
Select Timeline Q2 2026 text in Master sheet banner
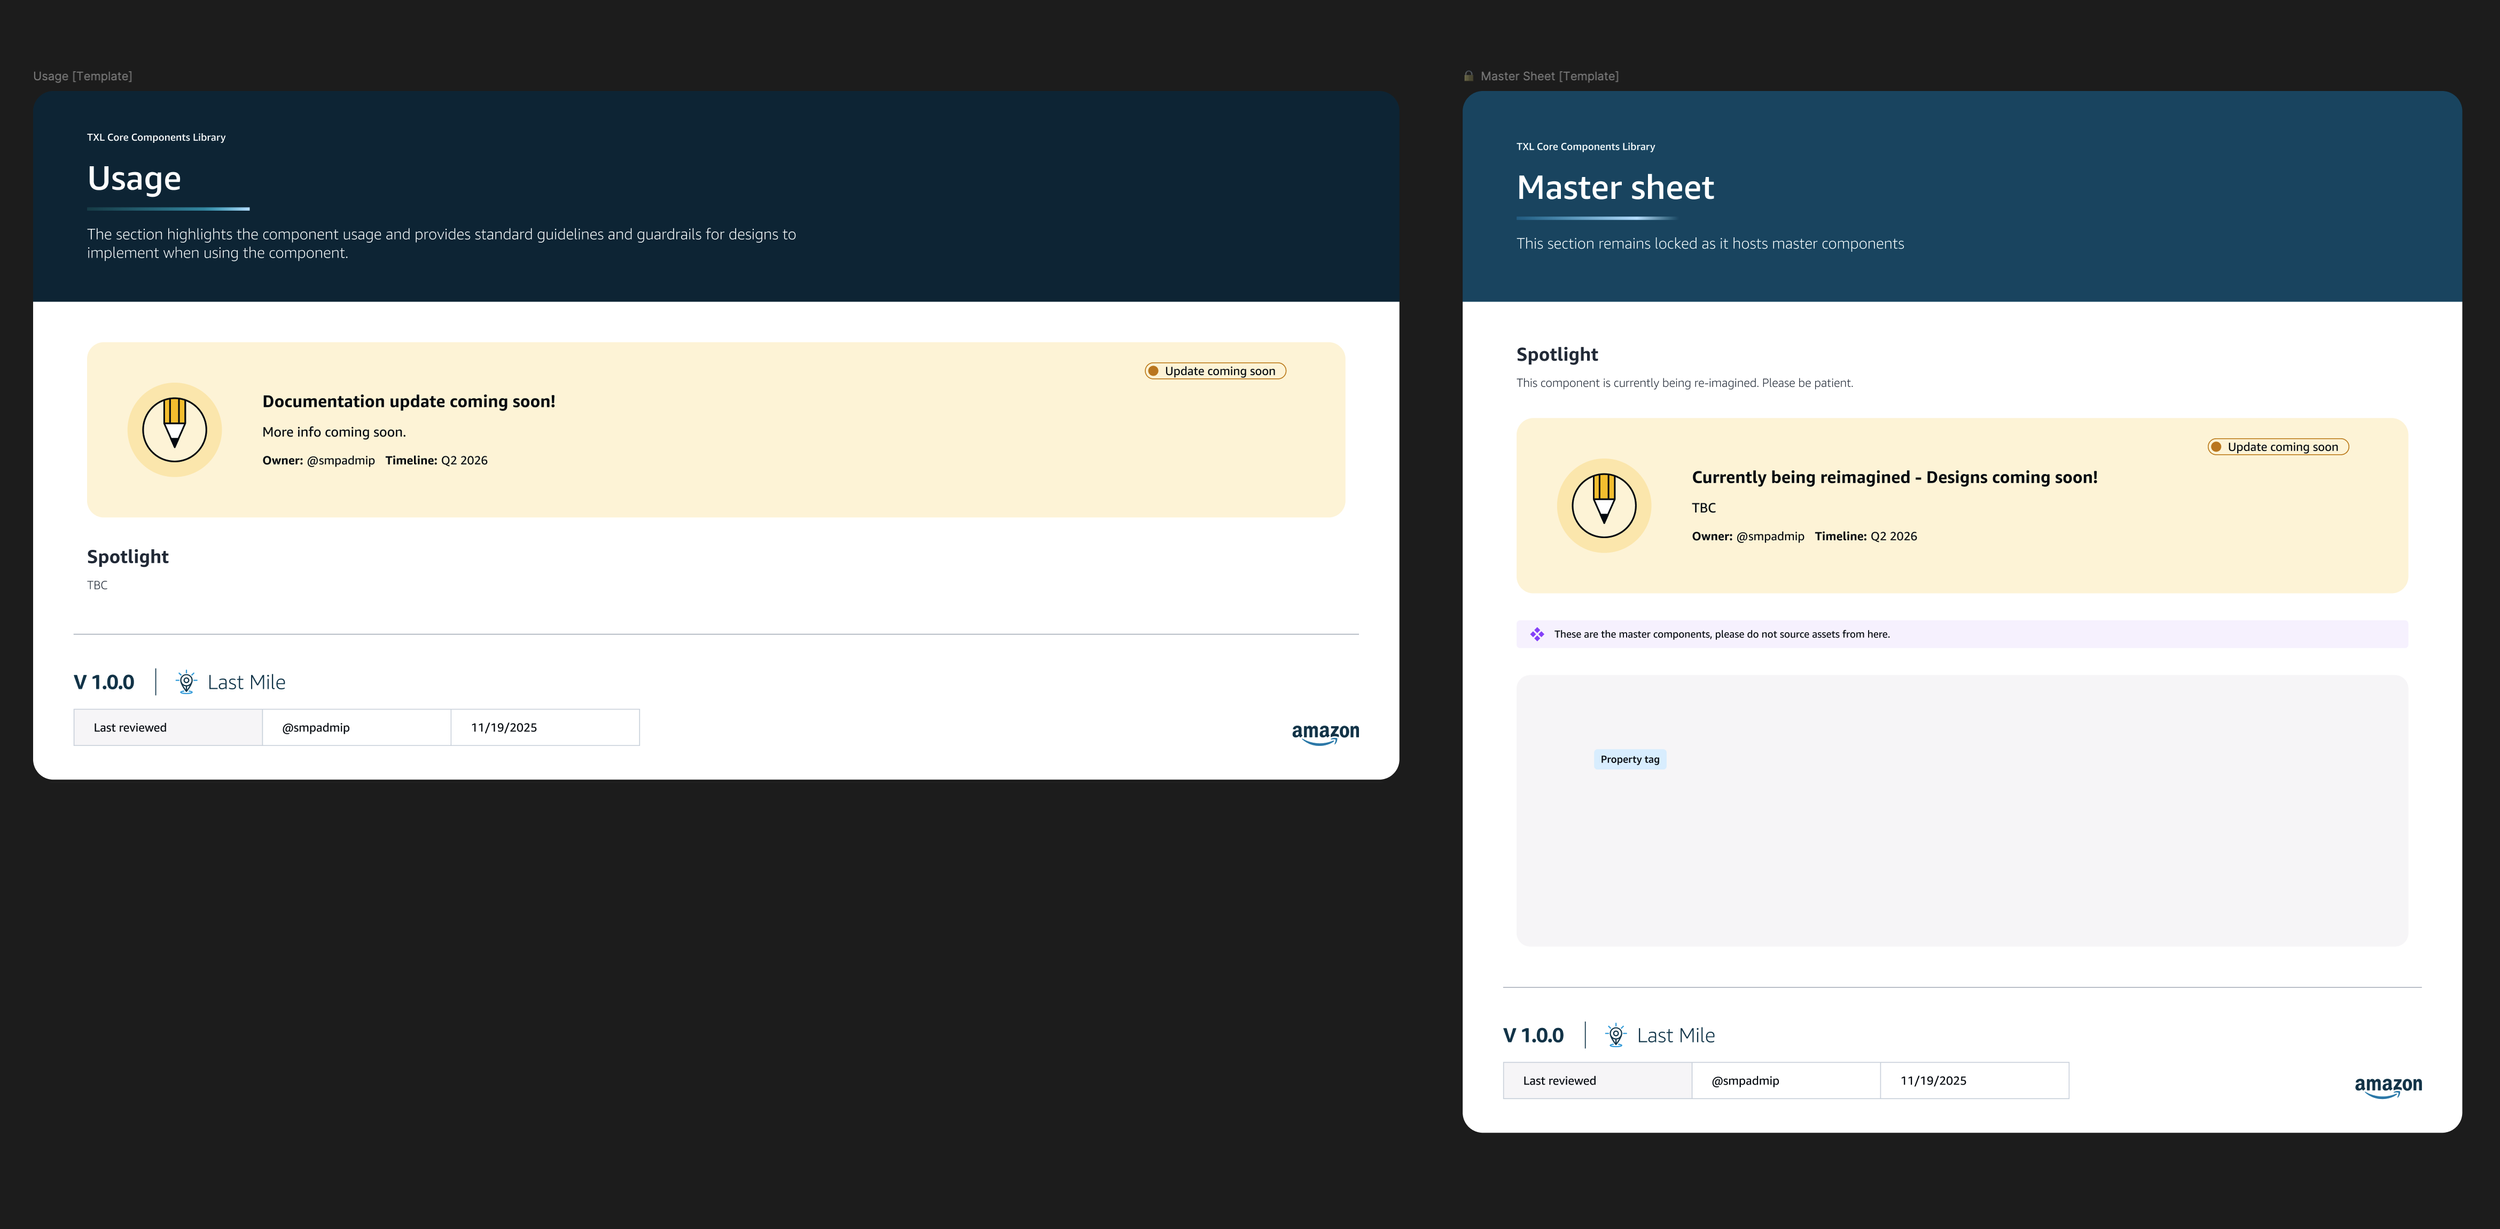pyautogui.click(x=1865, y=536)
